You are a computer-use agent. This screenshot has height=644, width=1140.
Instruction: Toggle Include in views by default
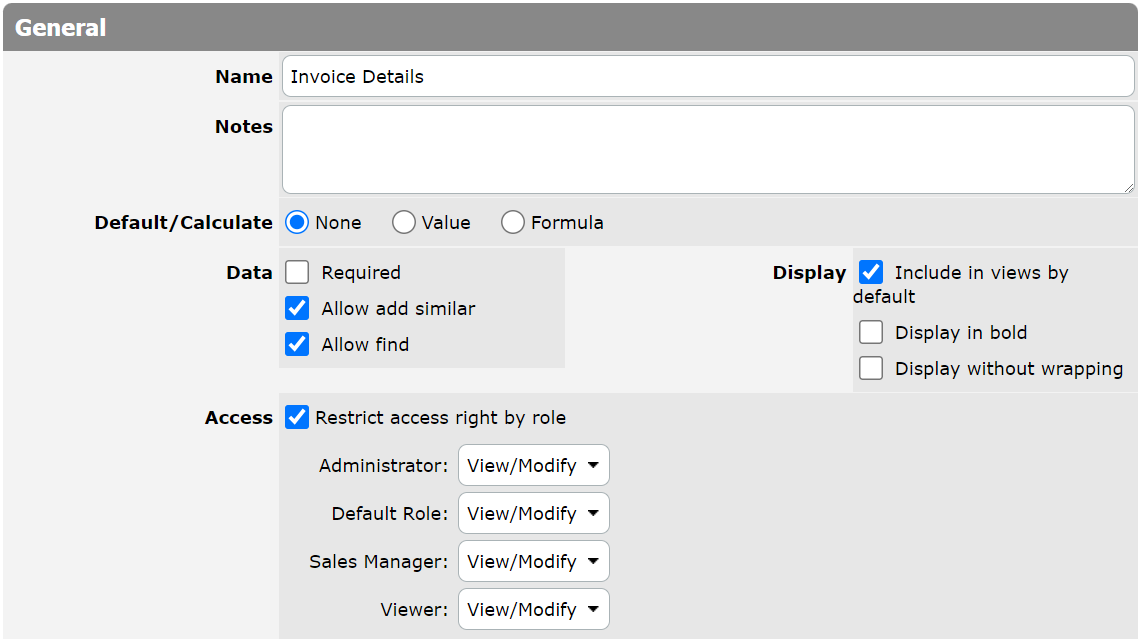coord(871,273)
